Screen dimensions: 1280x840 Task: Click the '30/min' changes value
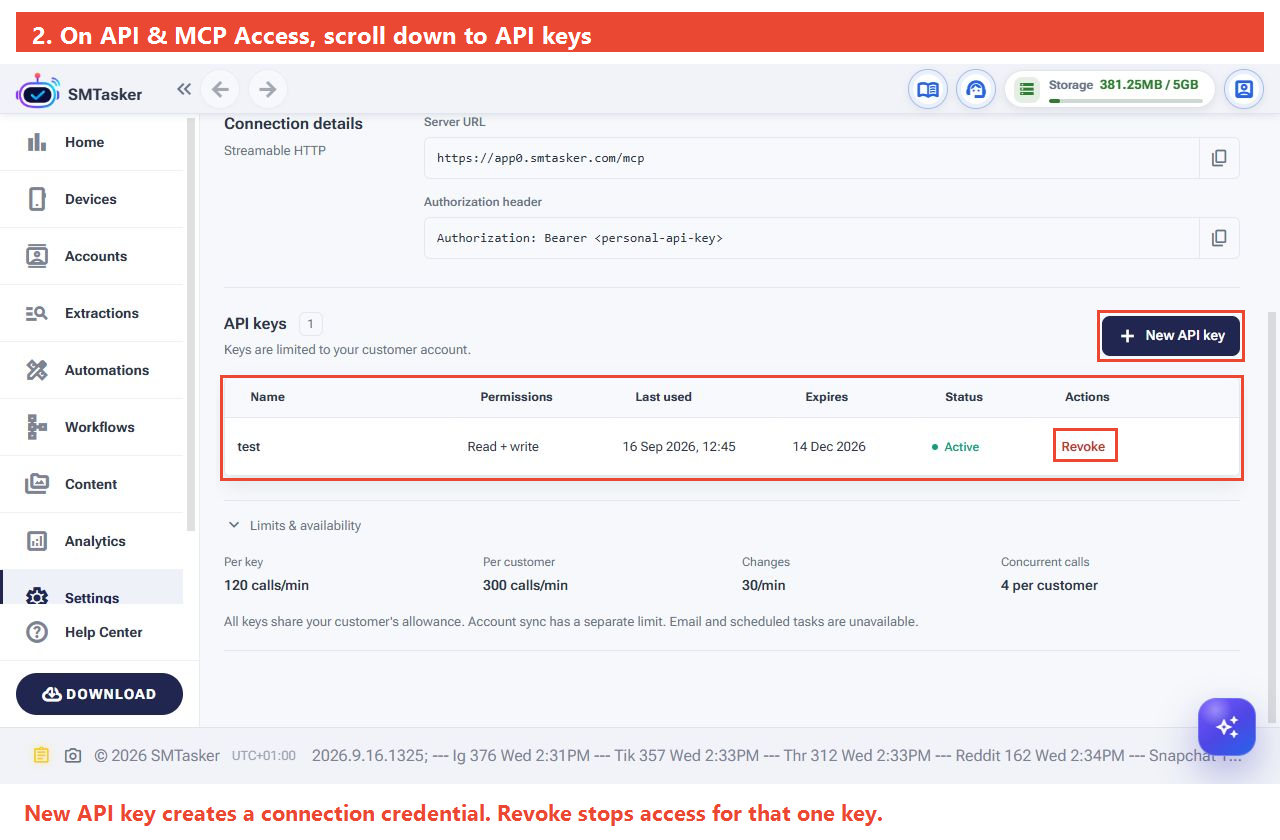click(764, 585)
